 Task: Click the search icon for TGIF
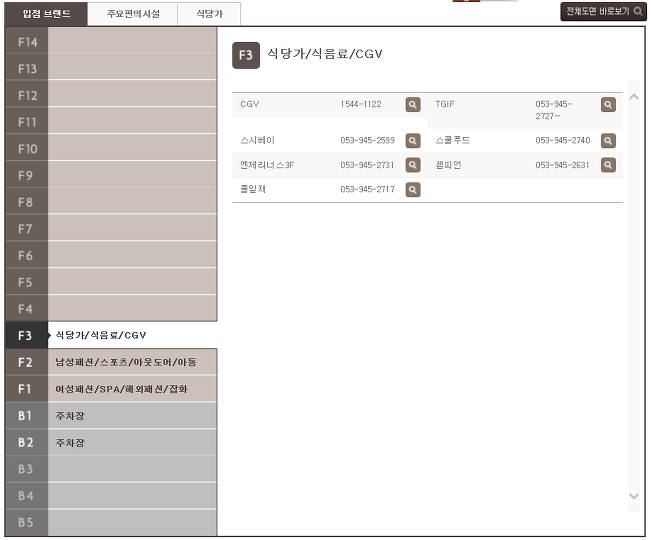608,104
